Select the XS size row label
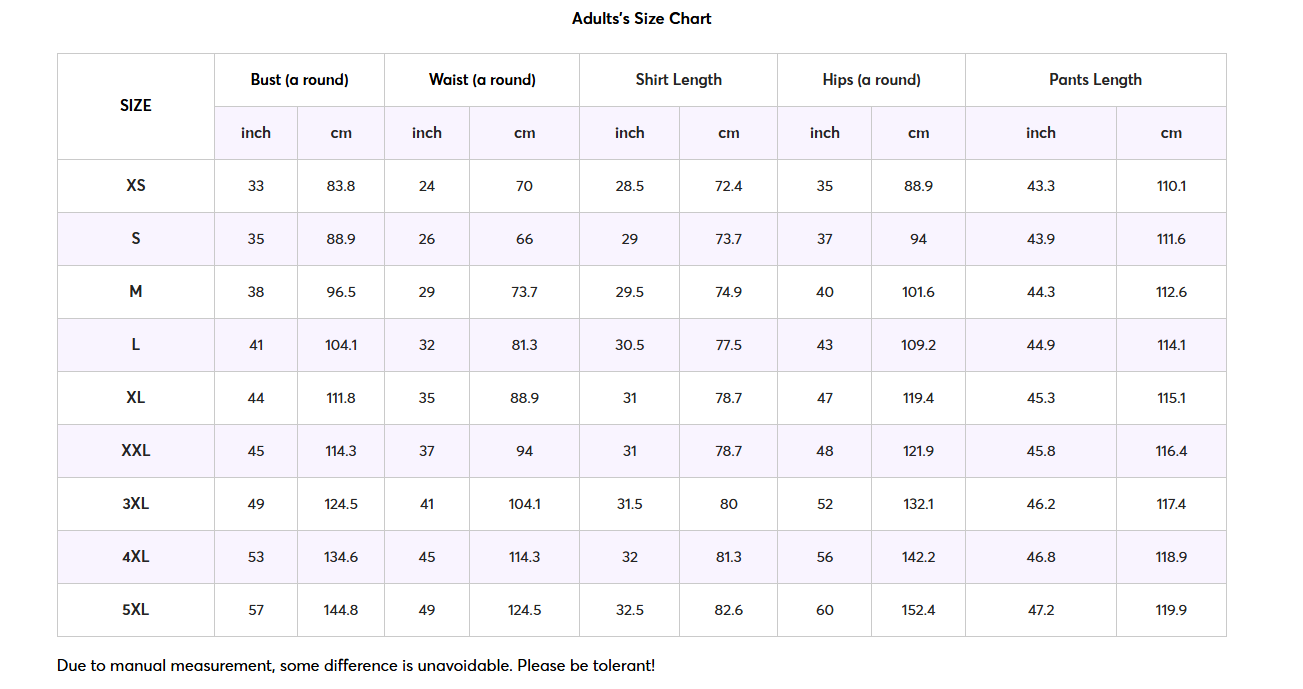Image resolution: width=1303 pixels, height=689 pixels. [x=136, y=186]
